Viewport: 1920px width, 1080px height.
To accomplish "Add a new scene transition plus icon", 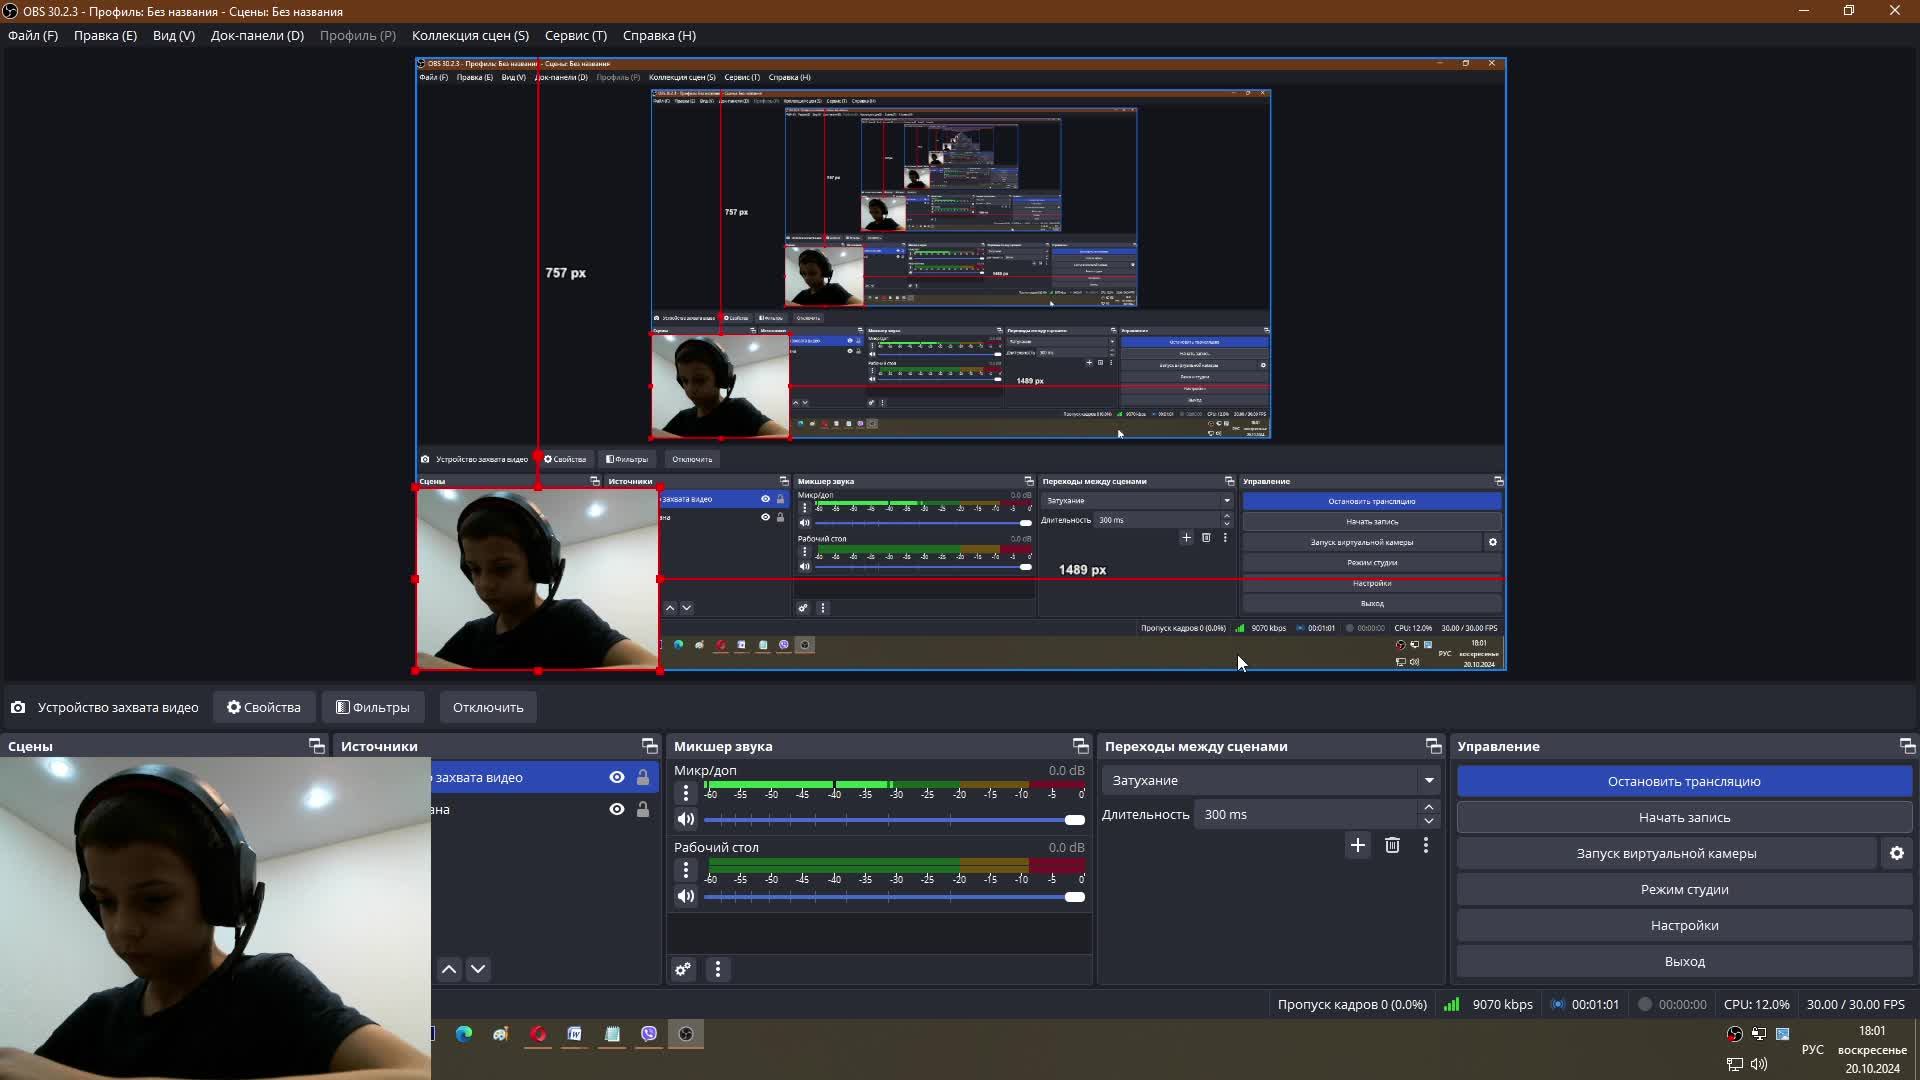I will coord(1357,846).
